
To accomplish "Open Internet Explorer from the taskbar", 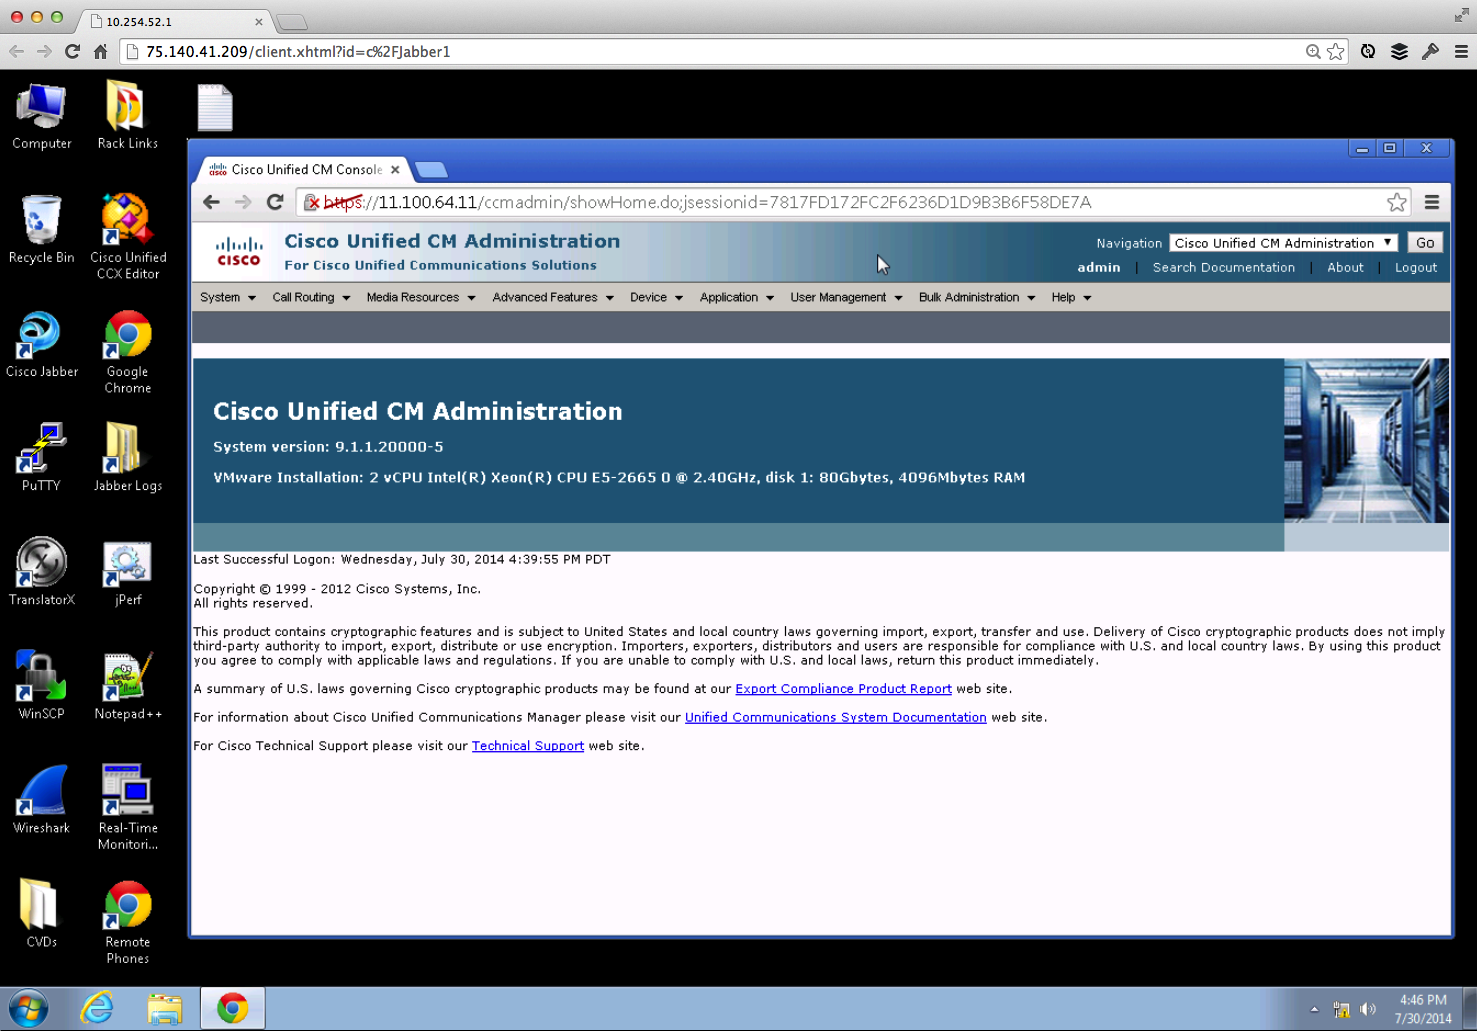I will 97,1008.
